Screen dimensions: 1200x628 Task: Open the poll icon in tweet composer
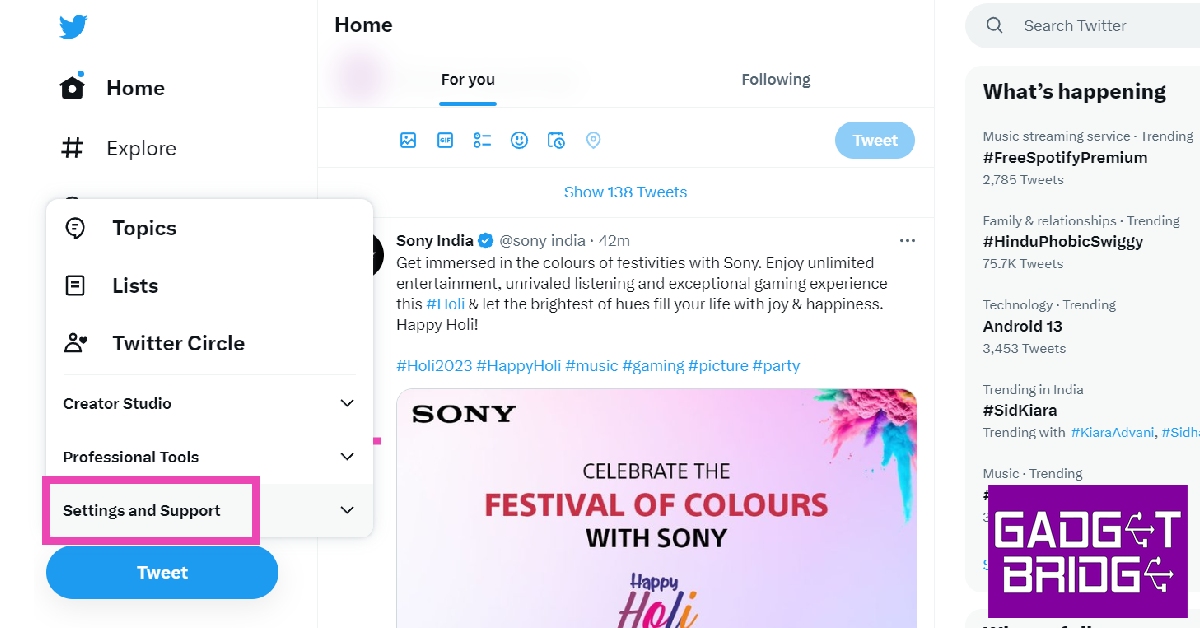[482, 141]
